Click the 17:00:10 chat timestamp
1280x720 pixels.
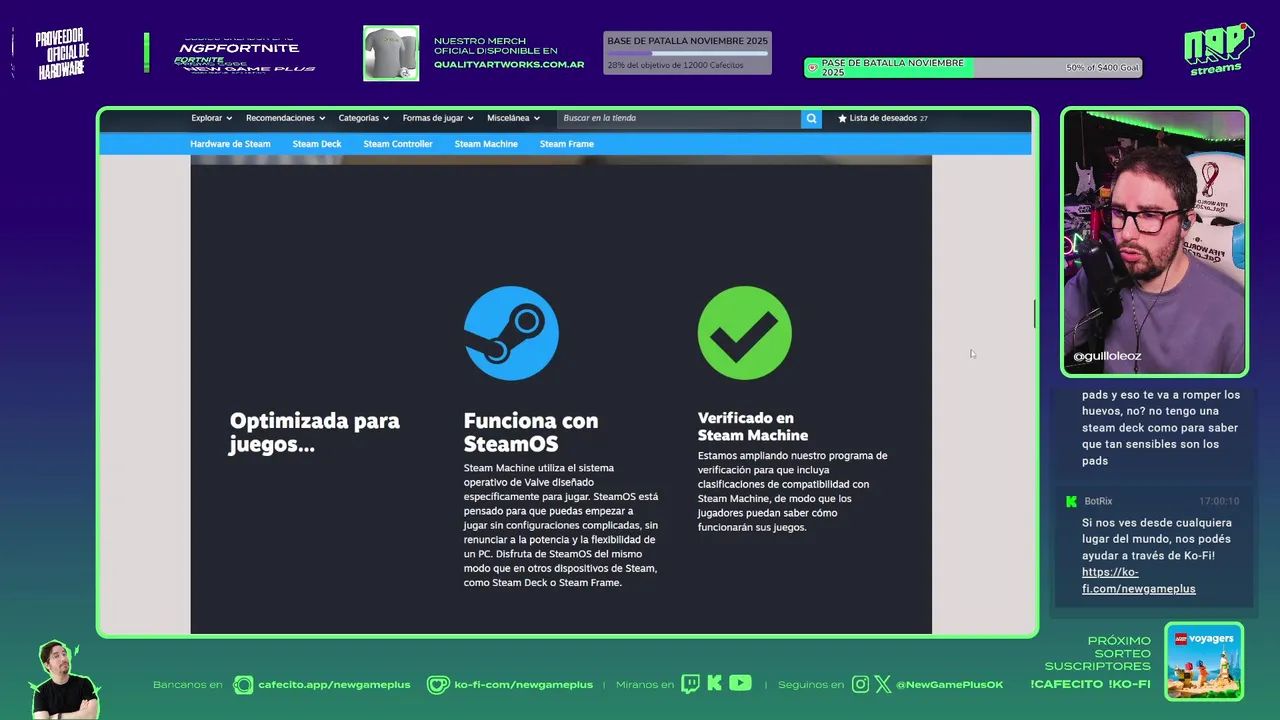1219,501
